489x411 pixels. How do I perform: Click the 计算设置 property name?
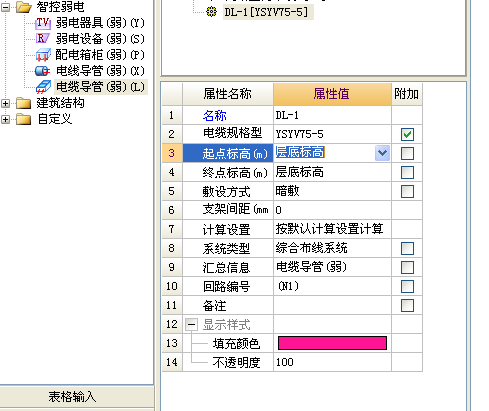(227, 230)
